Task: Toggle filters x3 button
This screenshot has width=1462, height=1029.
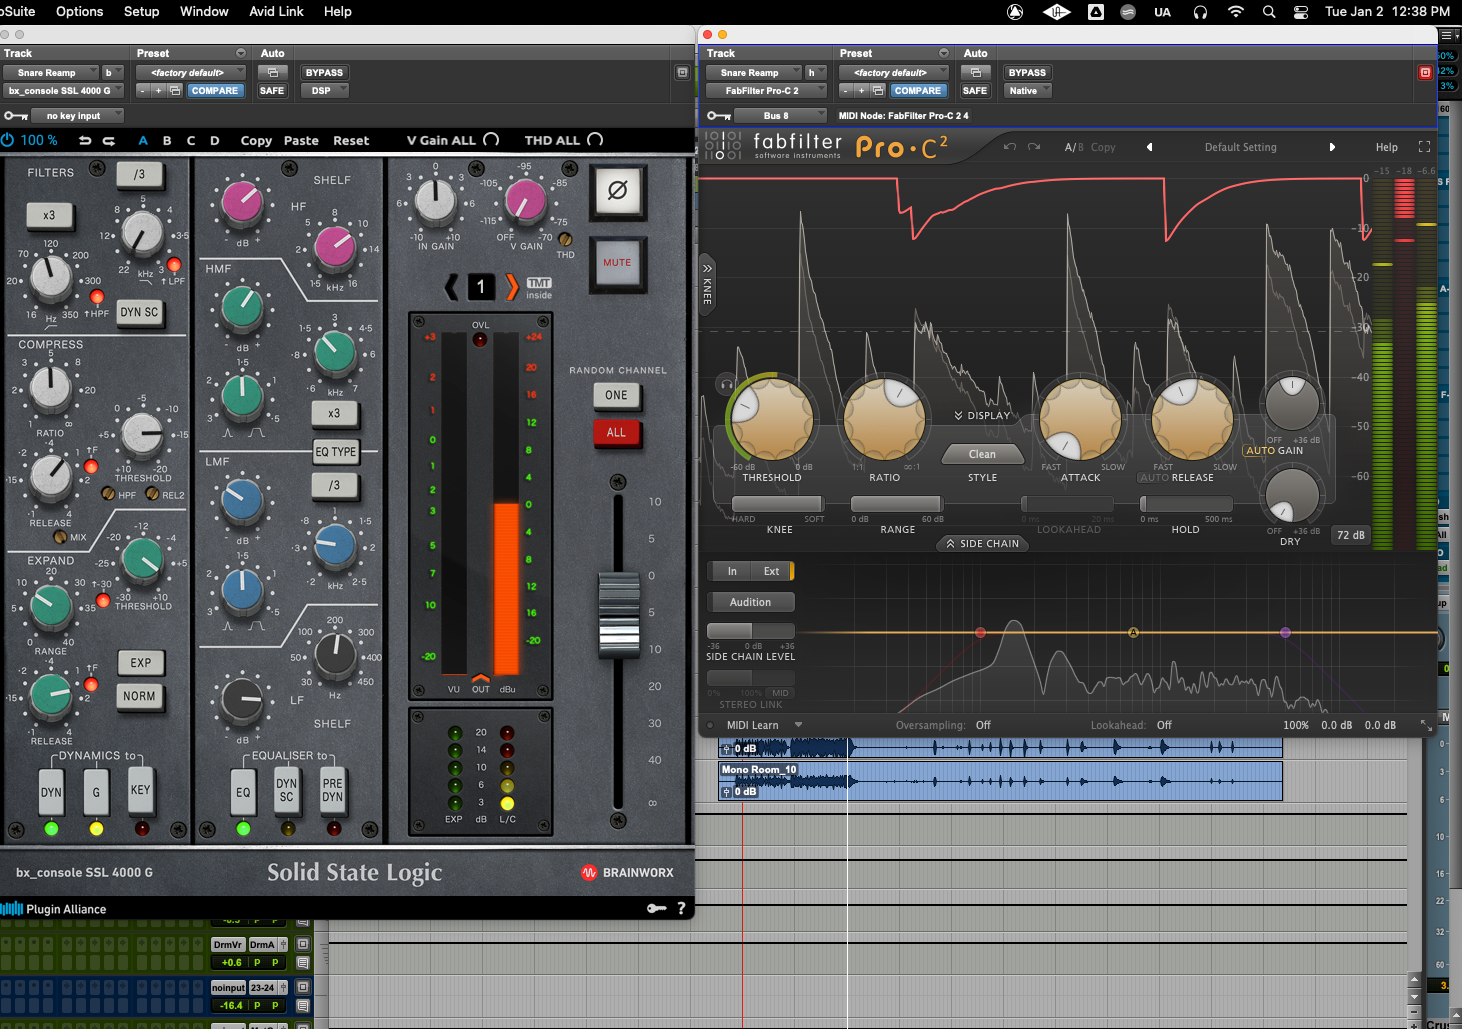Action: pyautogui.click(x=49, y=215)
